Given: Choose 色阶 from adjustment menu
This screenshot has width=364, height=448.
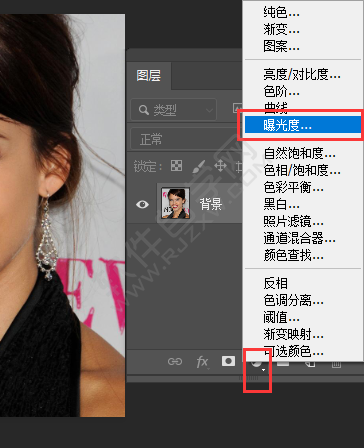Looking at the screenshot, I should pyautogui.click(x=281, y=91).
